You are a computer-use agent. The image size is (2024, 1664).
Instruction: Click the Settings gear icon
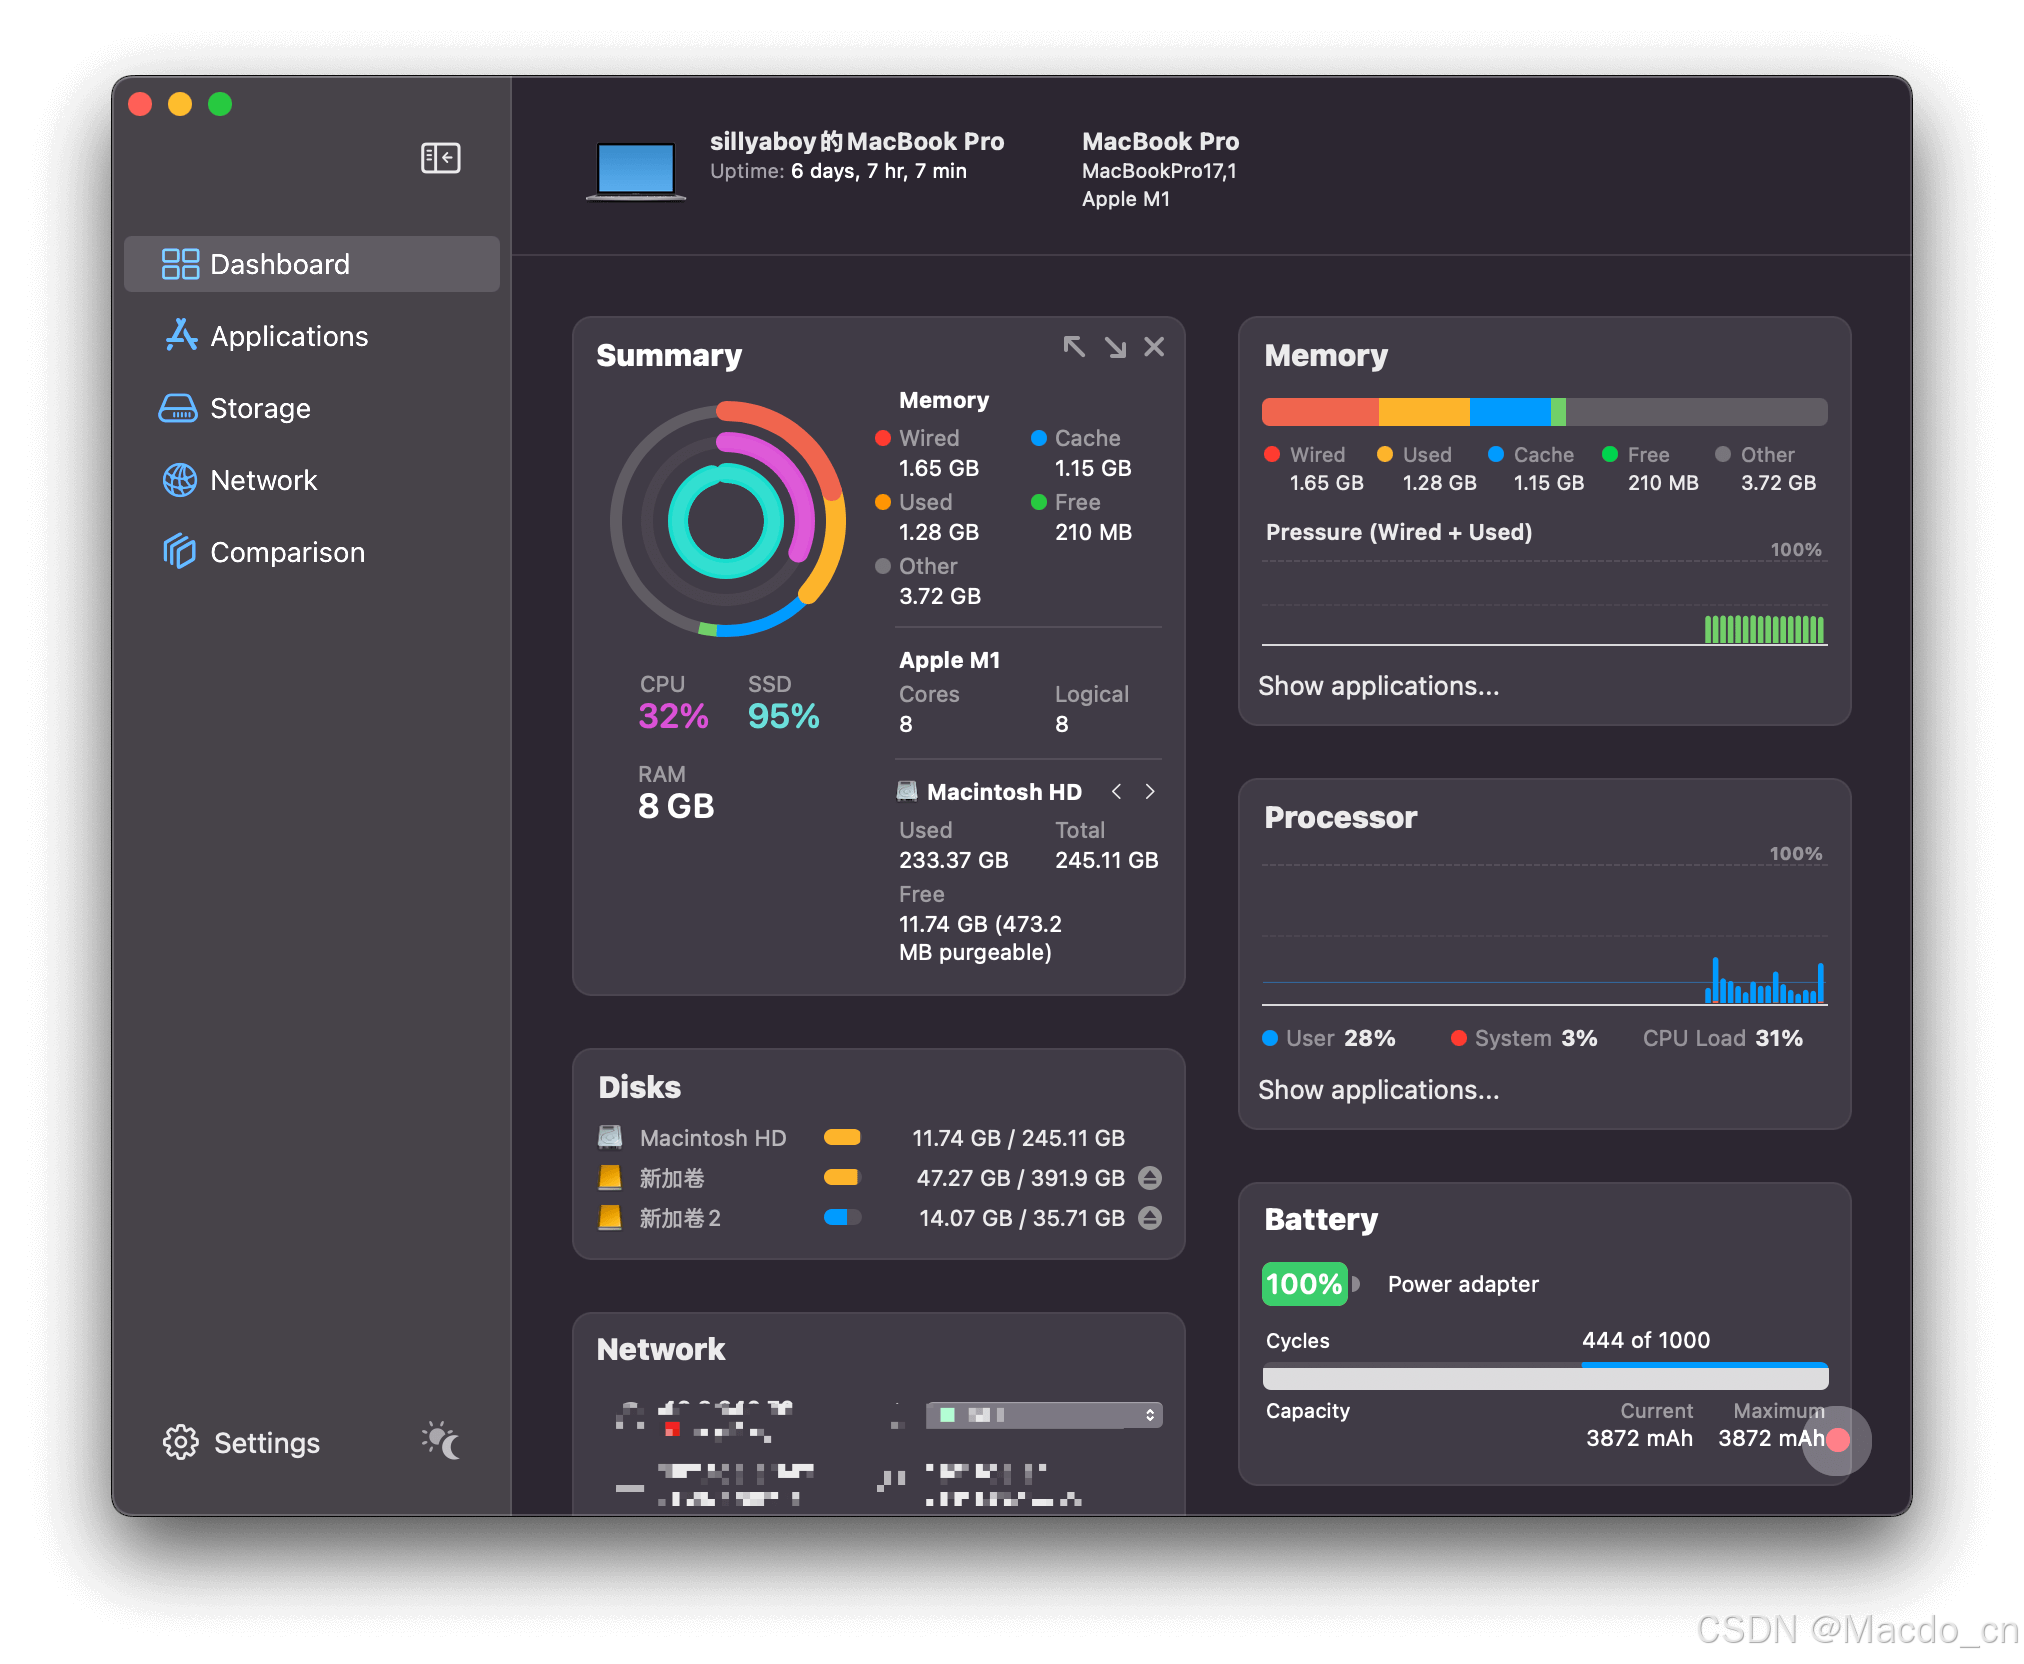(181, 1442)
